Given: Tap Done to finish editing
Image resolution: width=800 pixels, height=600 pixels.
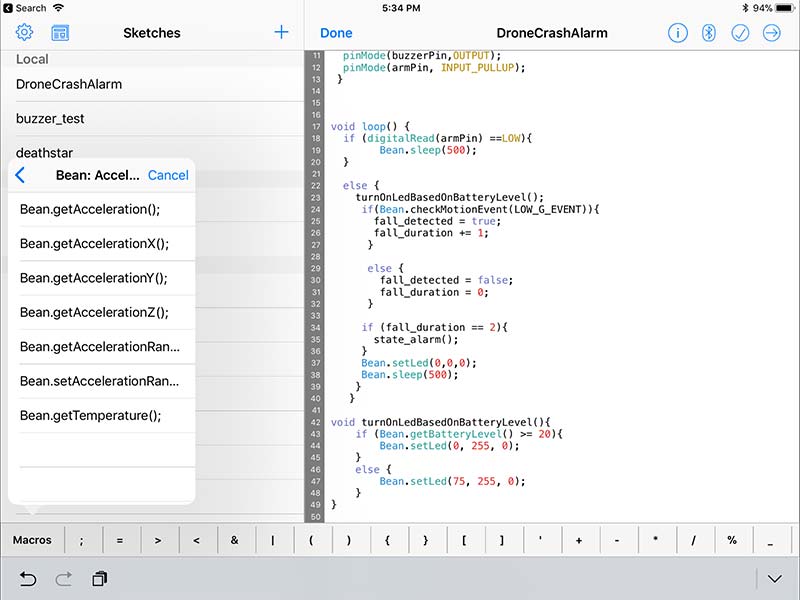Looking at the screenshot, I should coord(336,33).
